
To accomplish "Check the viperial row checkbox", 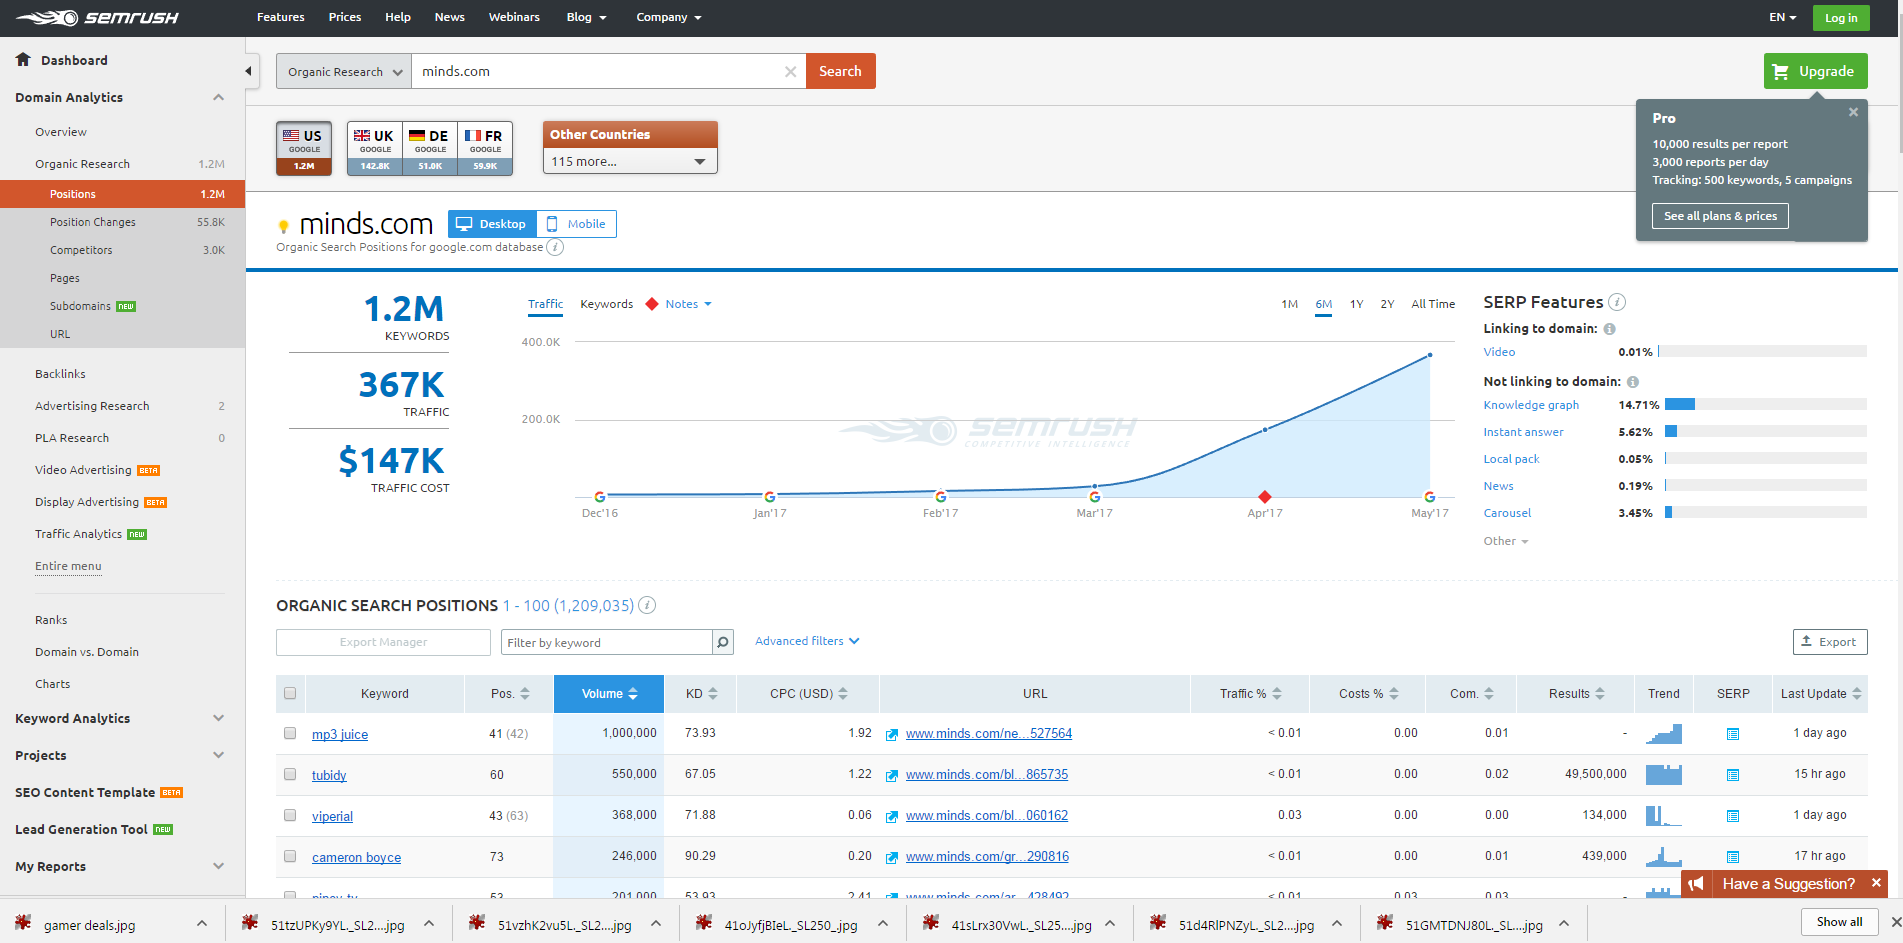I will (x=290, y=815).
